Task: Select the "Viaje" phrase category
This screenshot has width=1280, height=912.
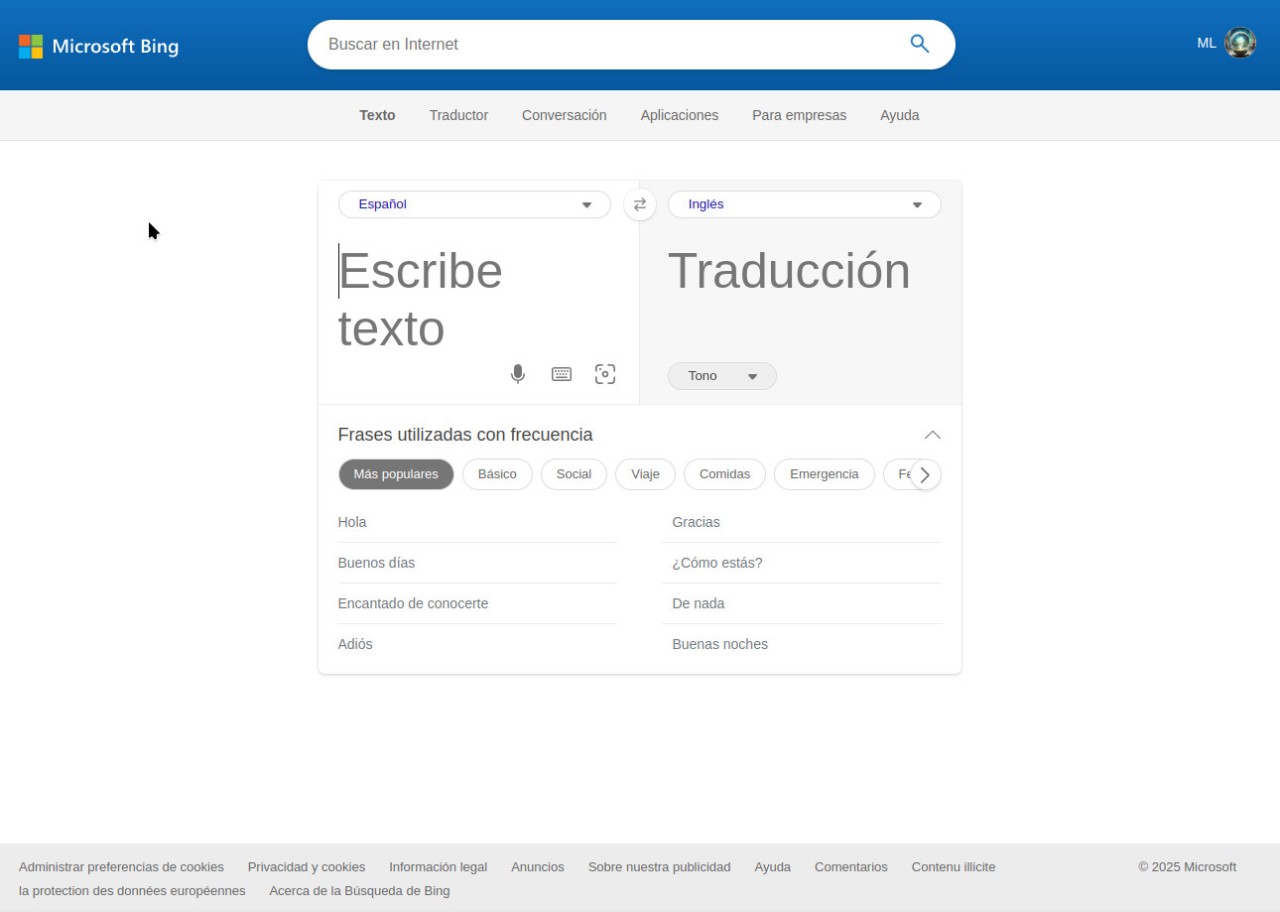Action: [645, 474]
